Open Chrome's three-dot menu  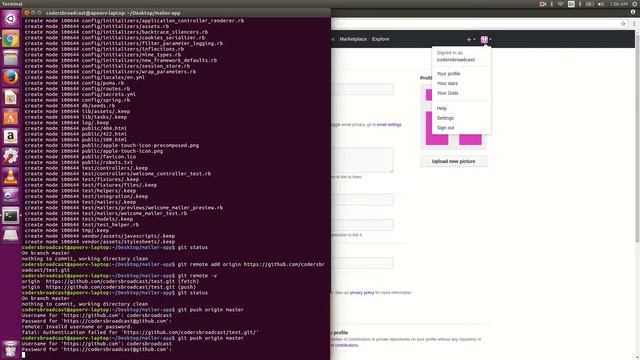(634, 24)
